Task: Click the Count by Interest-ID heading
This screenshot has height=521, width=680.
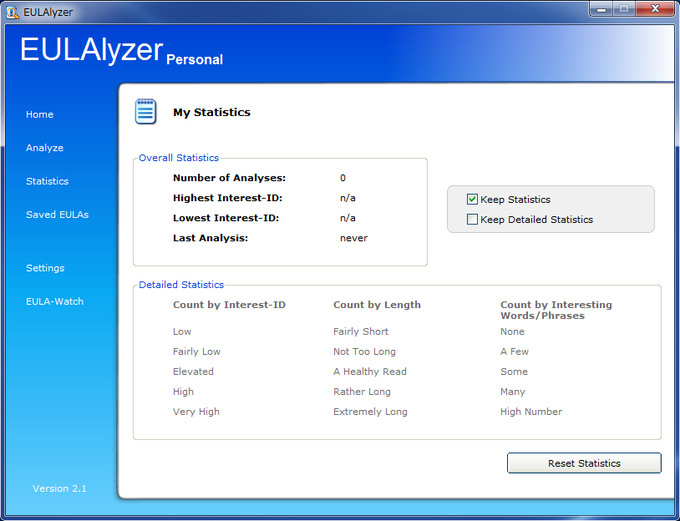Action: click(x=229, y=305)
